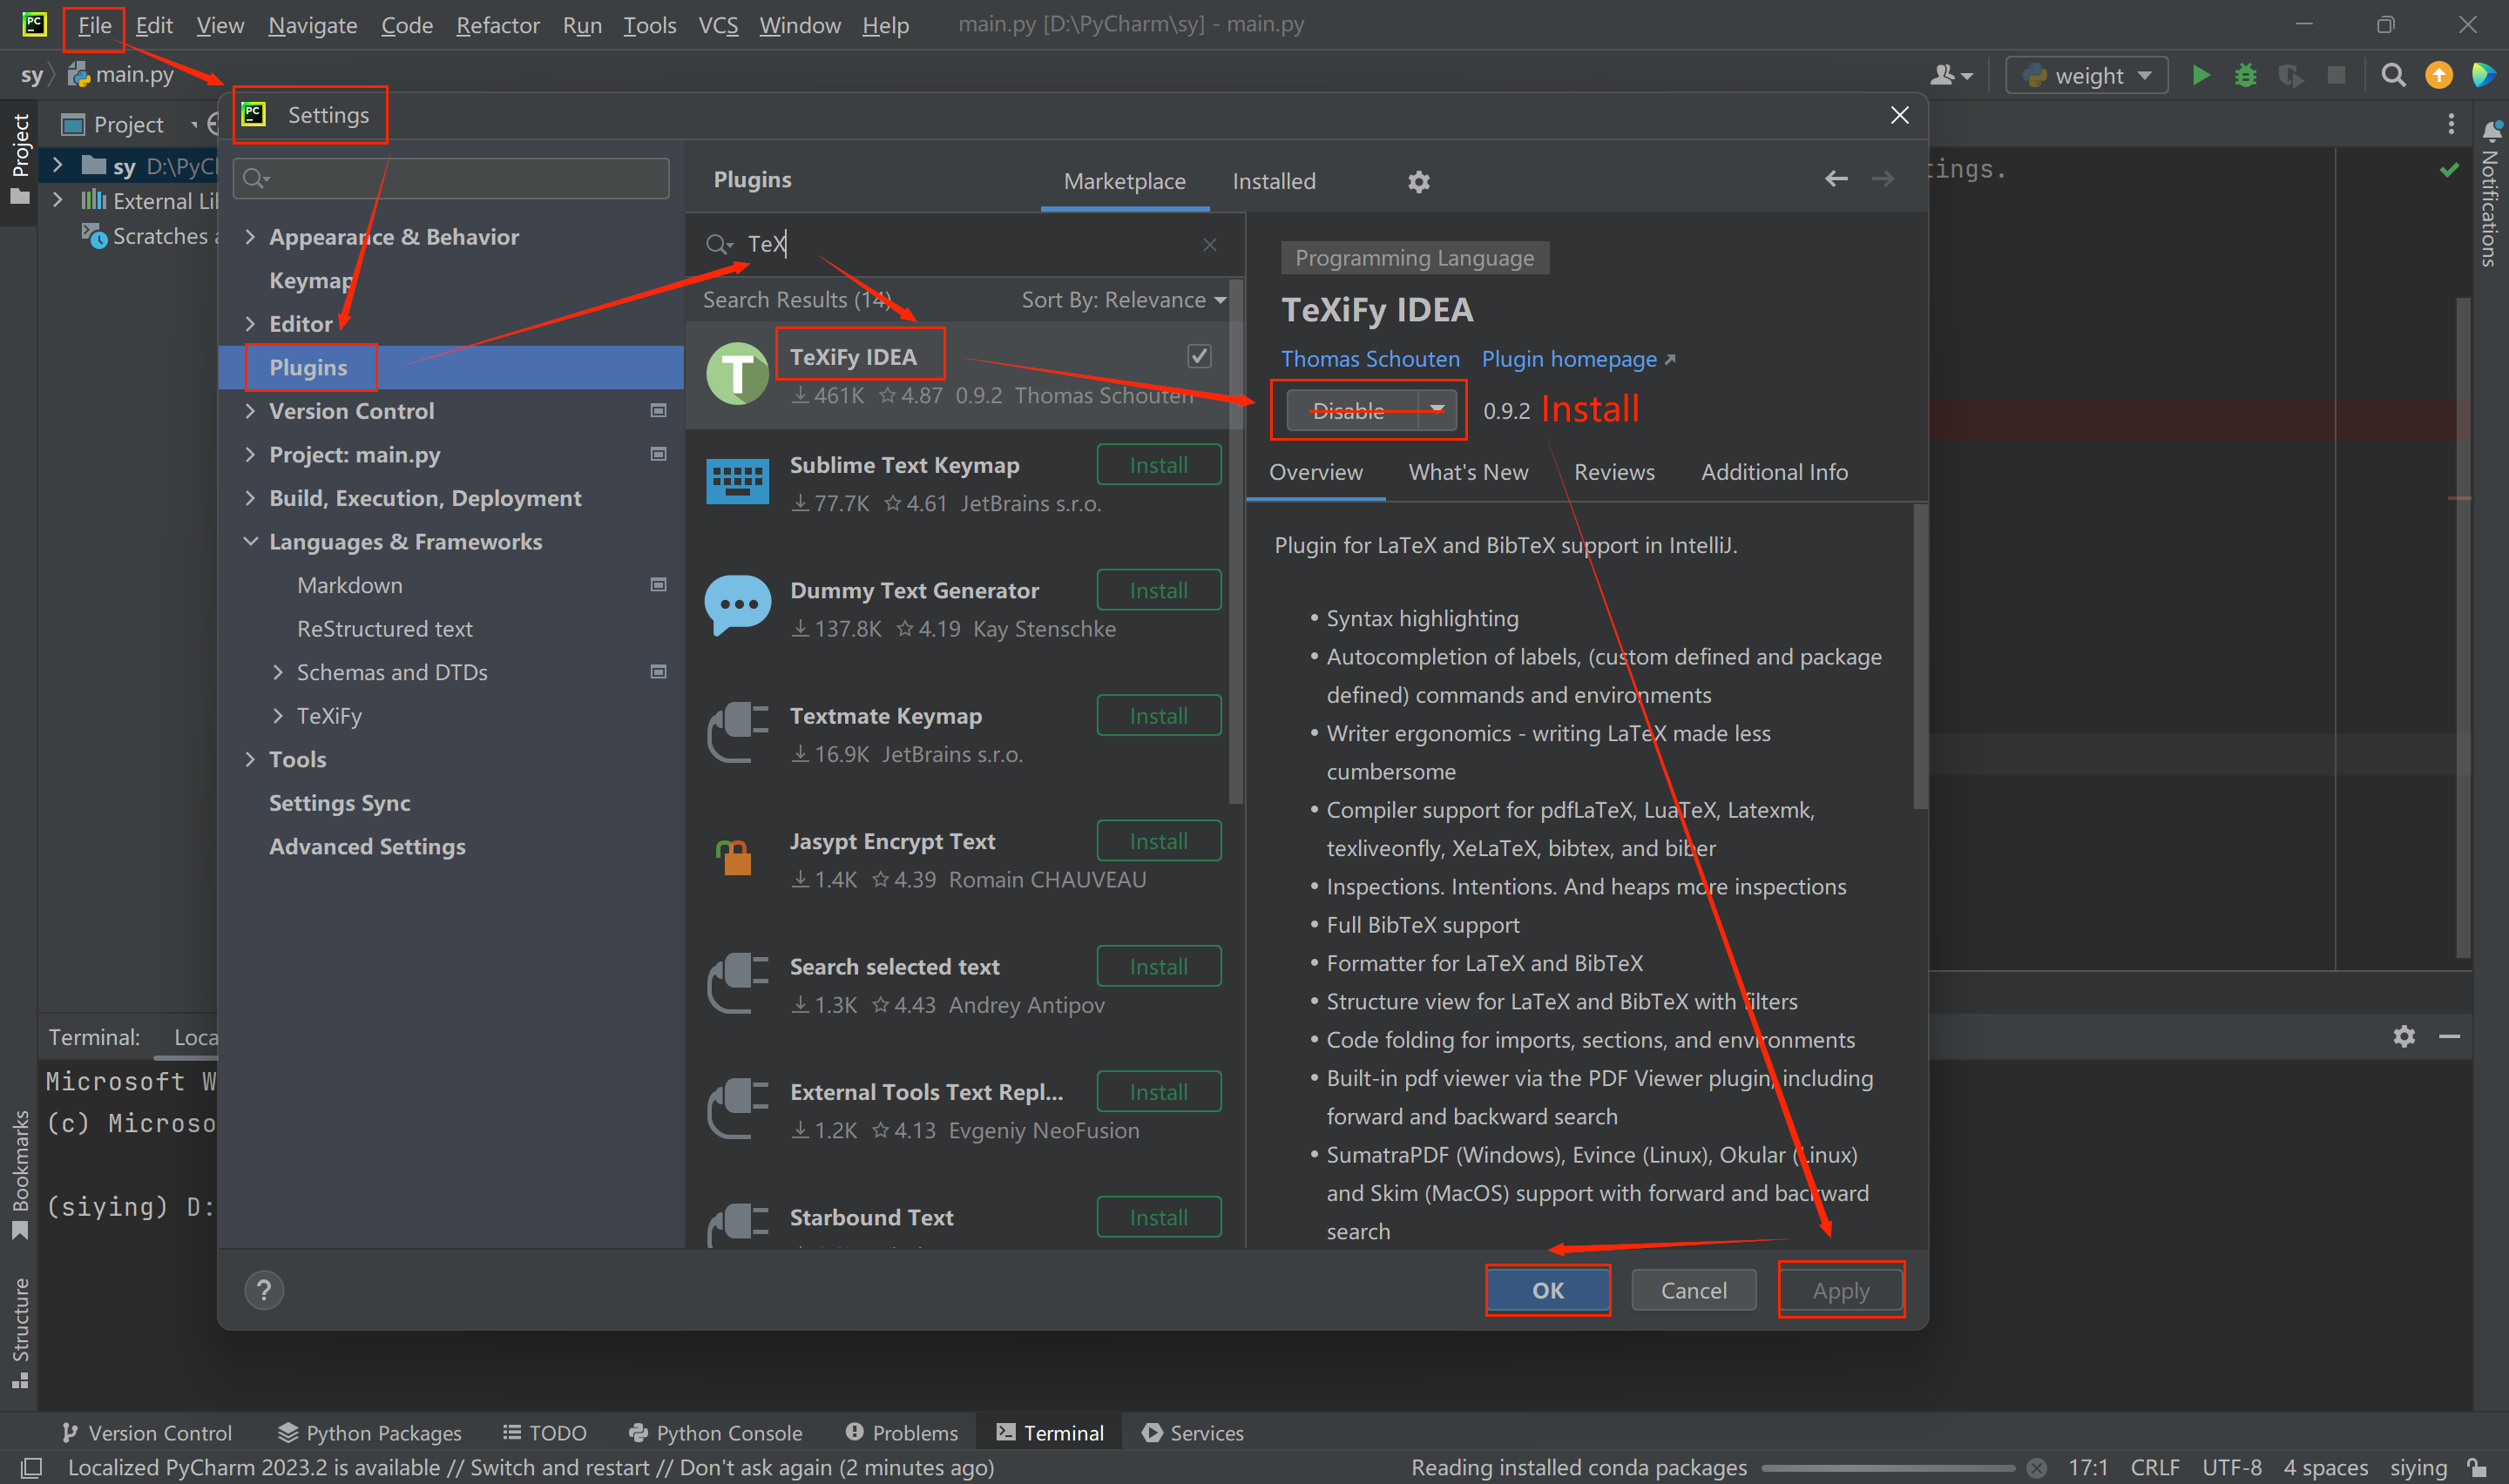2509x1484 pixels.
Task: Clear the TeX plugin search field
Action: 1209,244
